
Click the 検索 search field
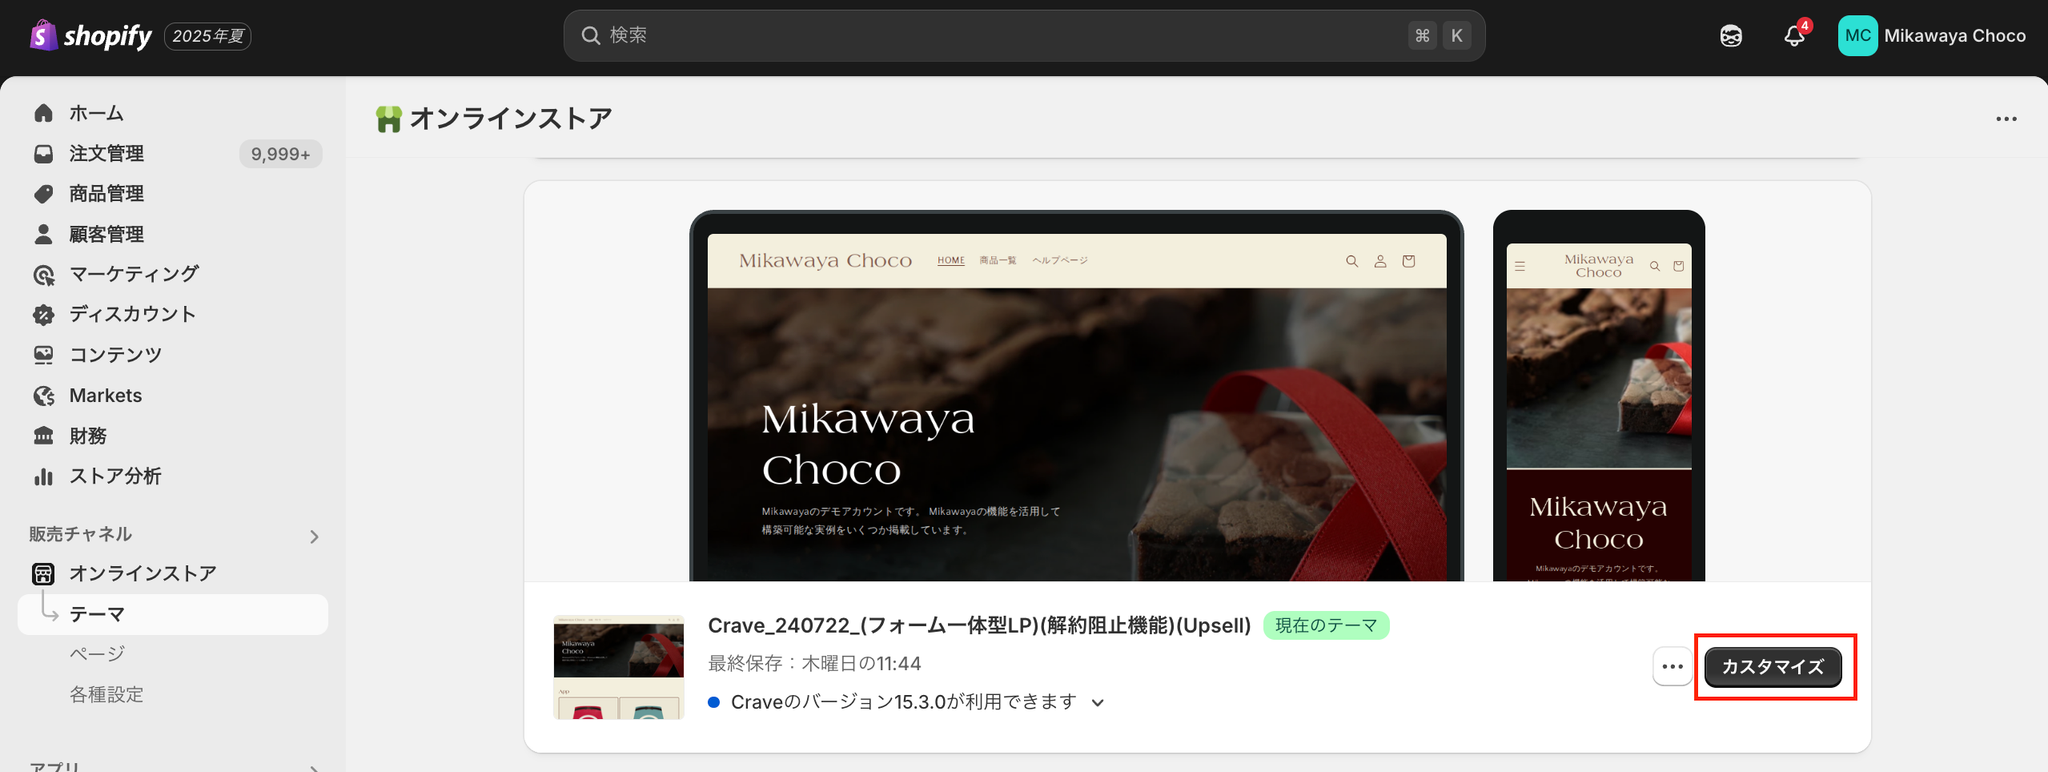[1024, 36]
